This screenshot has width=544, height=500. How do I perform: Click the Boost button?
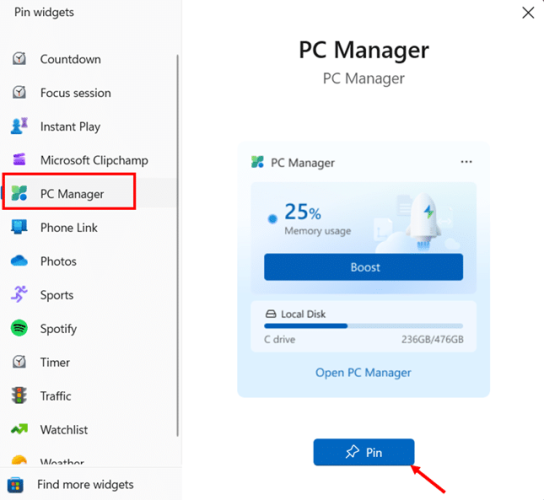363,267
